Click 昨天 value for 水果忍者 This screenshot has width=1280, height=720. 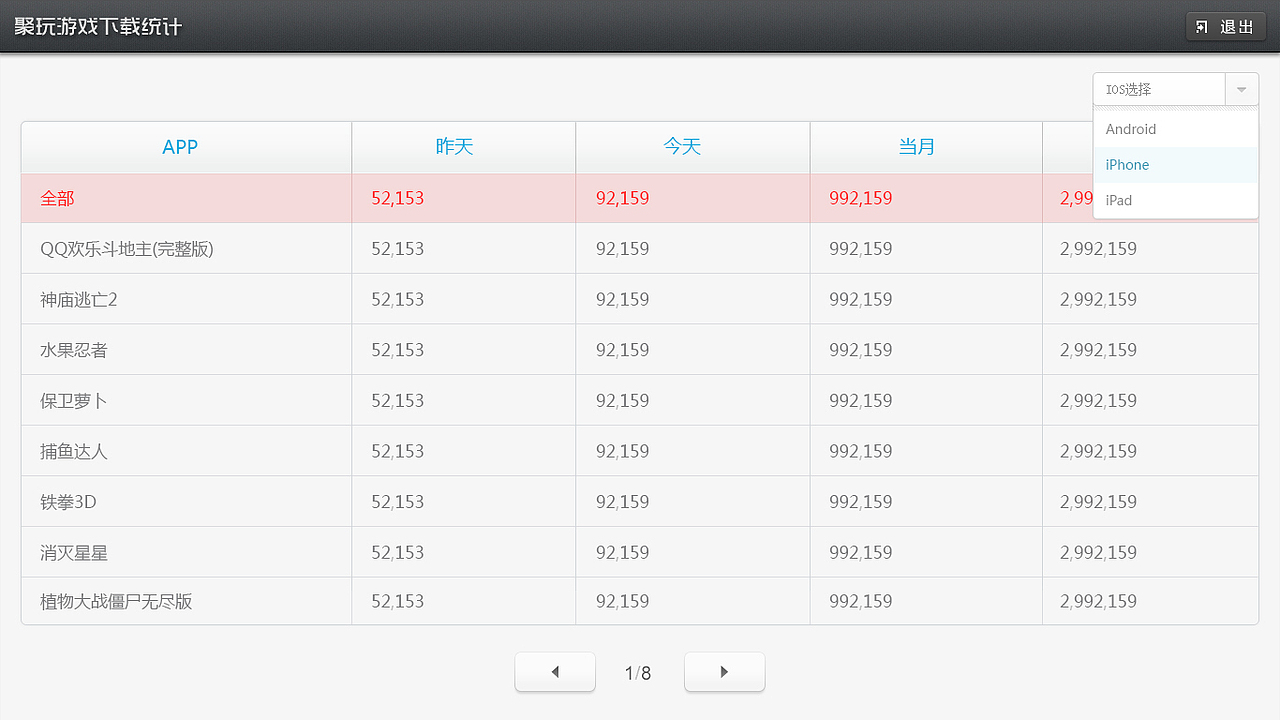point(398,350)
